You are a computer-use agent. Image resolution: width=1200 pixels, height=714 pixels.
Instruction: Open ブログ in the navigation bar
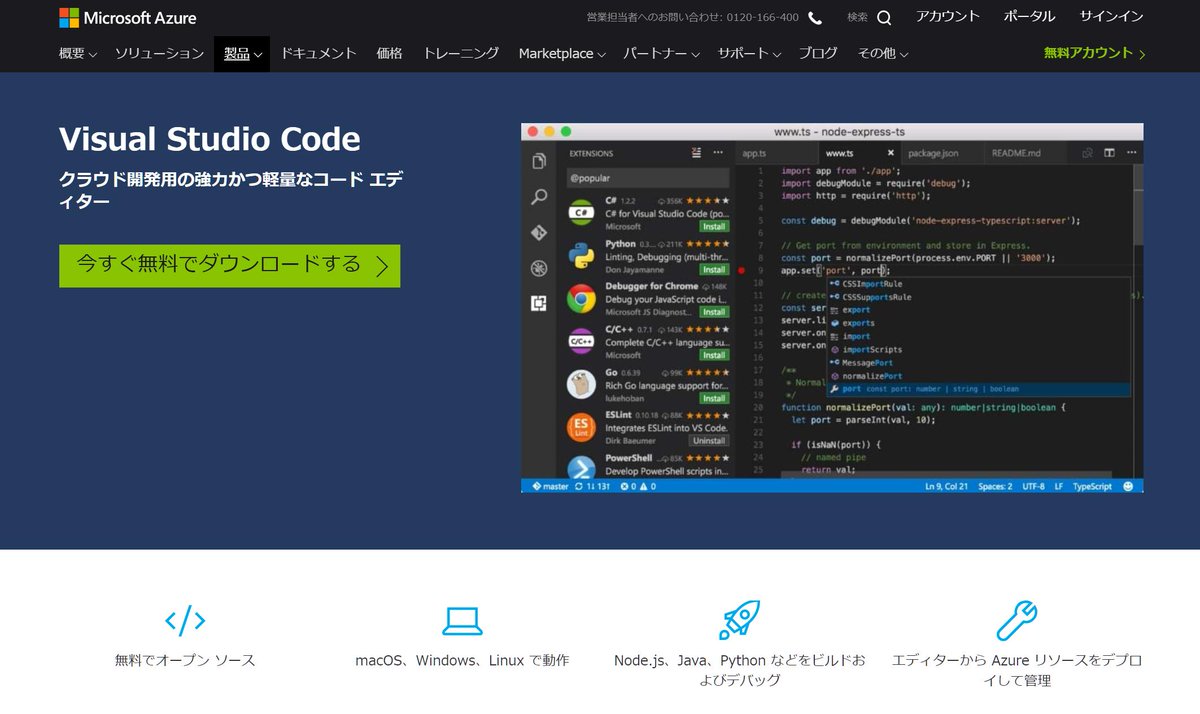coord(818,54)
